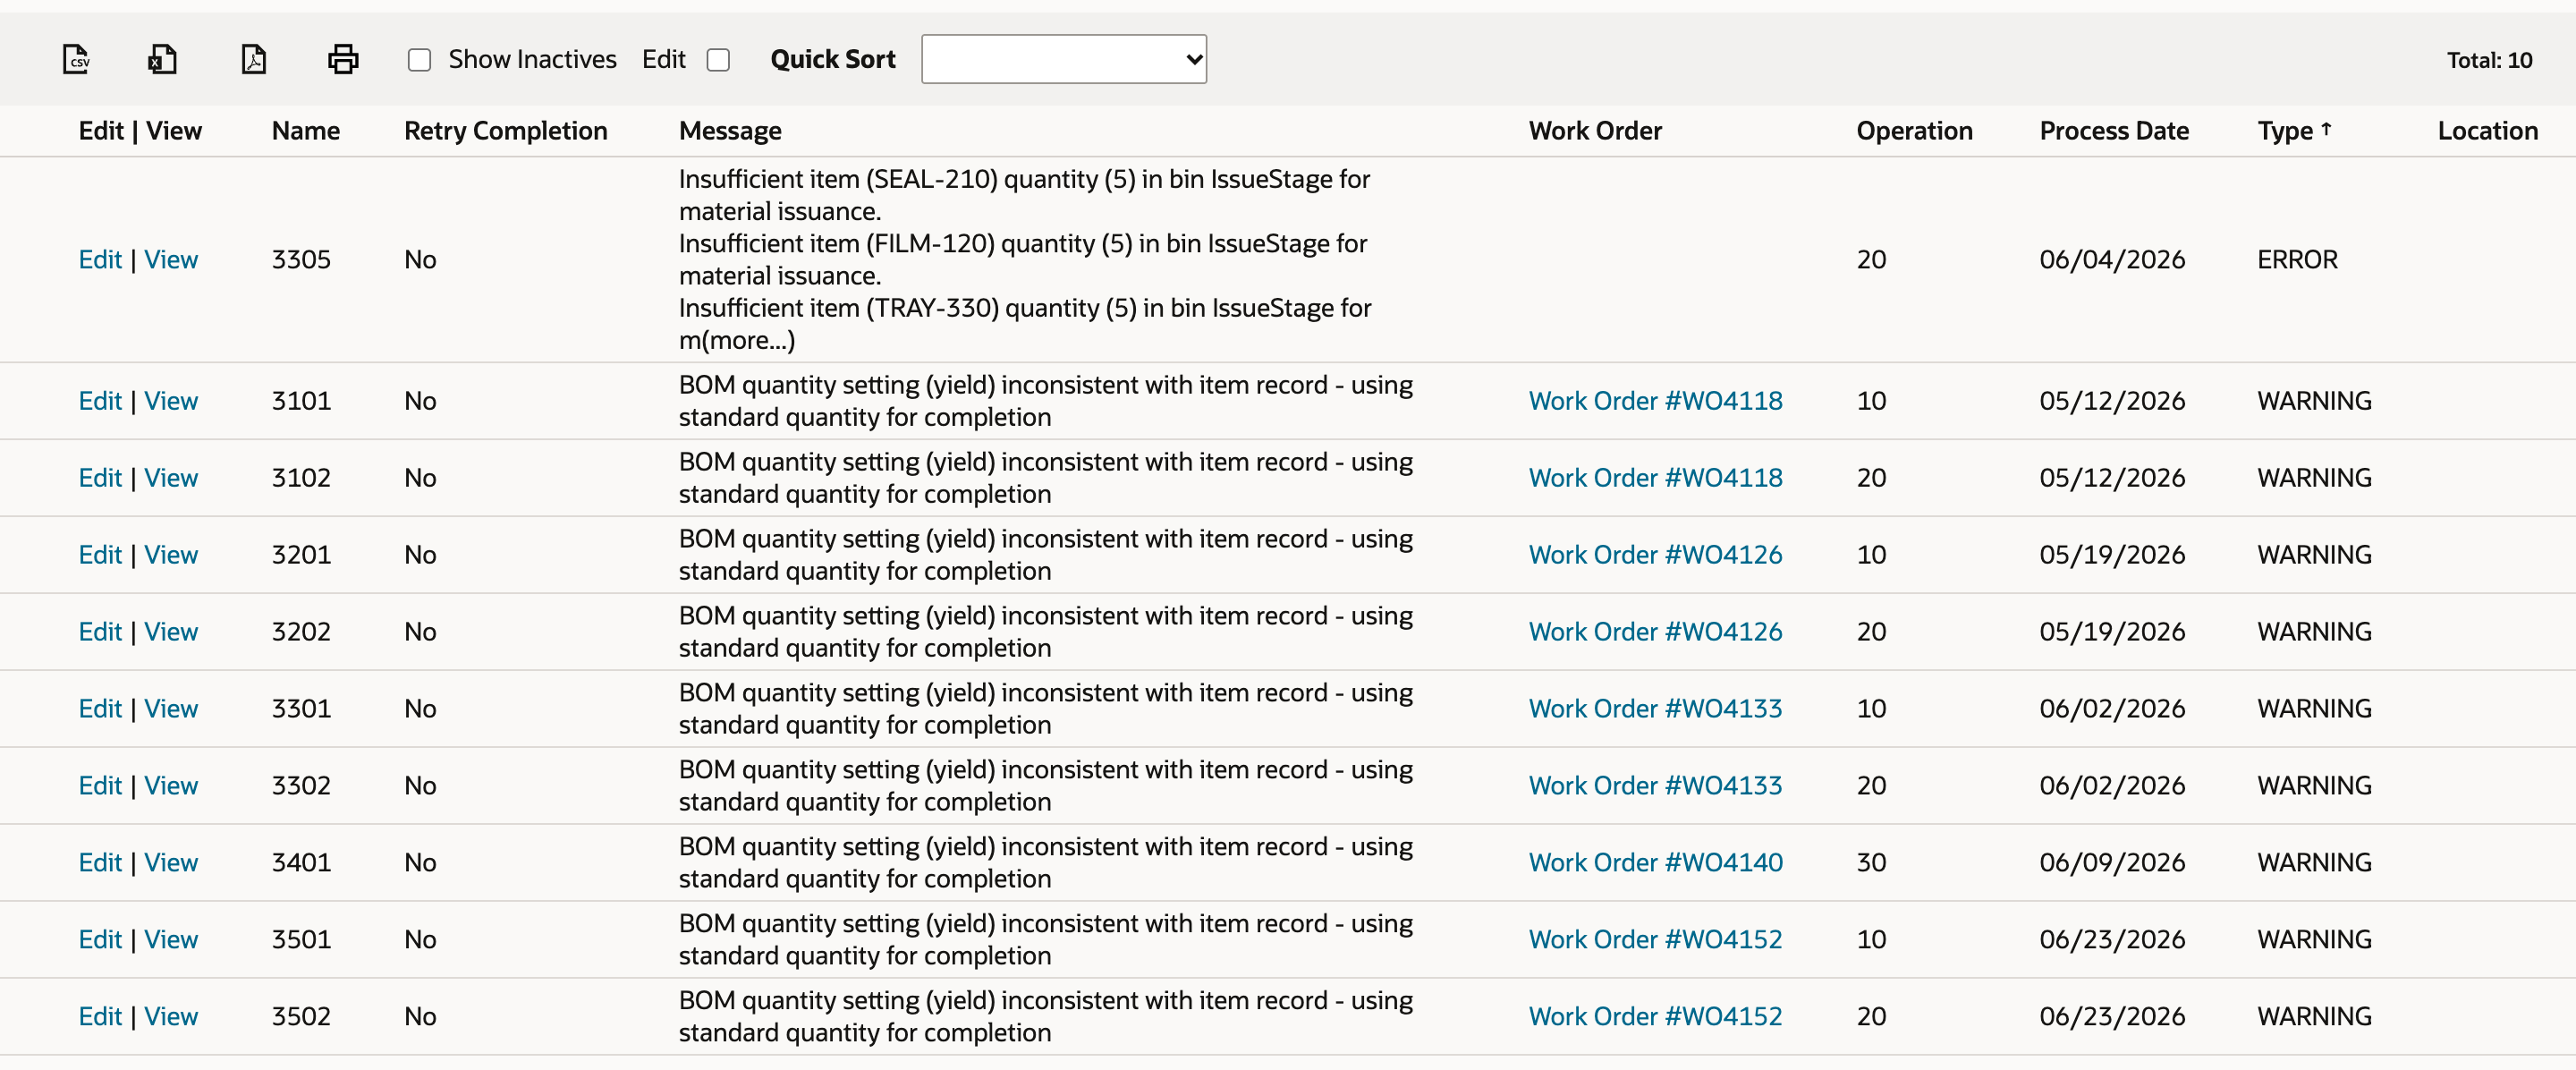View record 3301

point(171,709)
